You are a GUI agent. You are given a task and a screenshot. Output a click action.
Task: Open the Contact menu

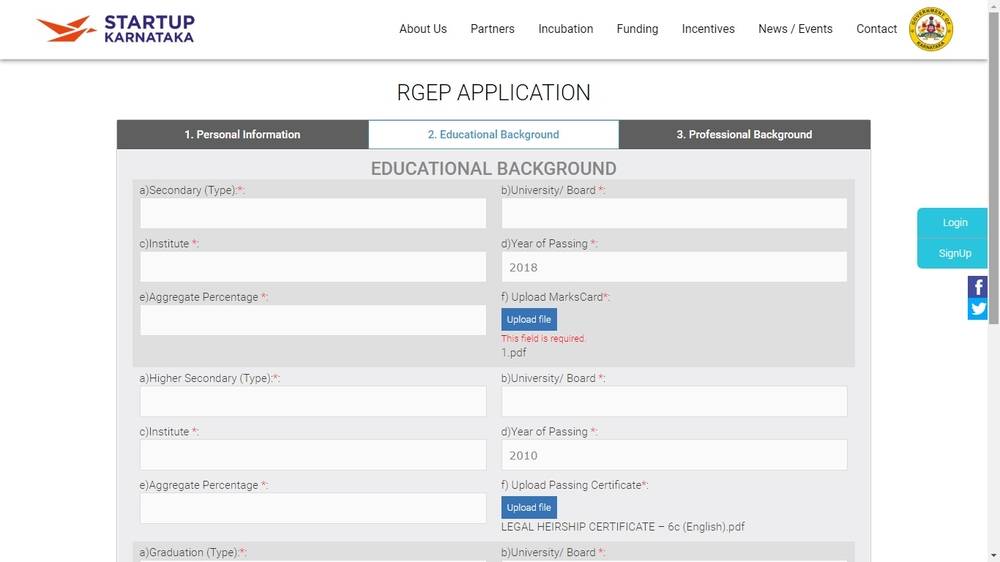point(876,29)
